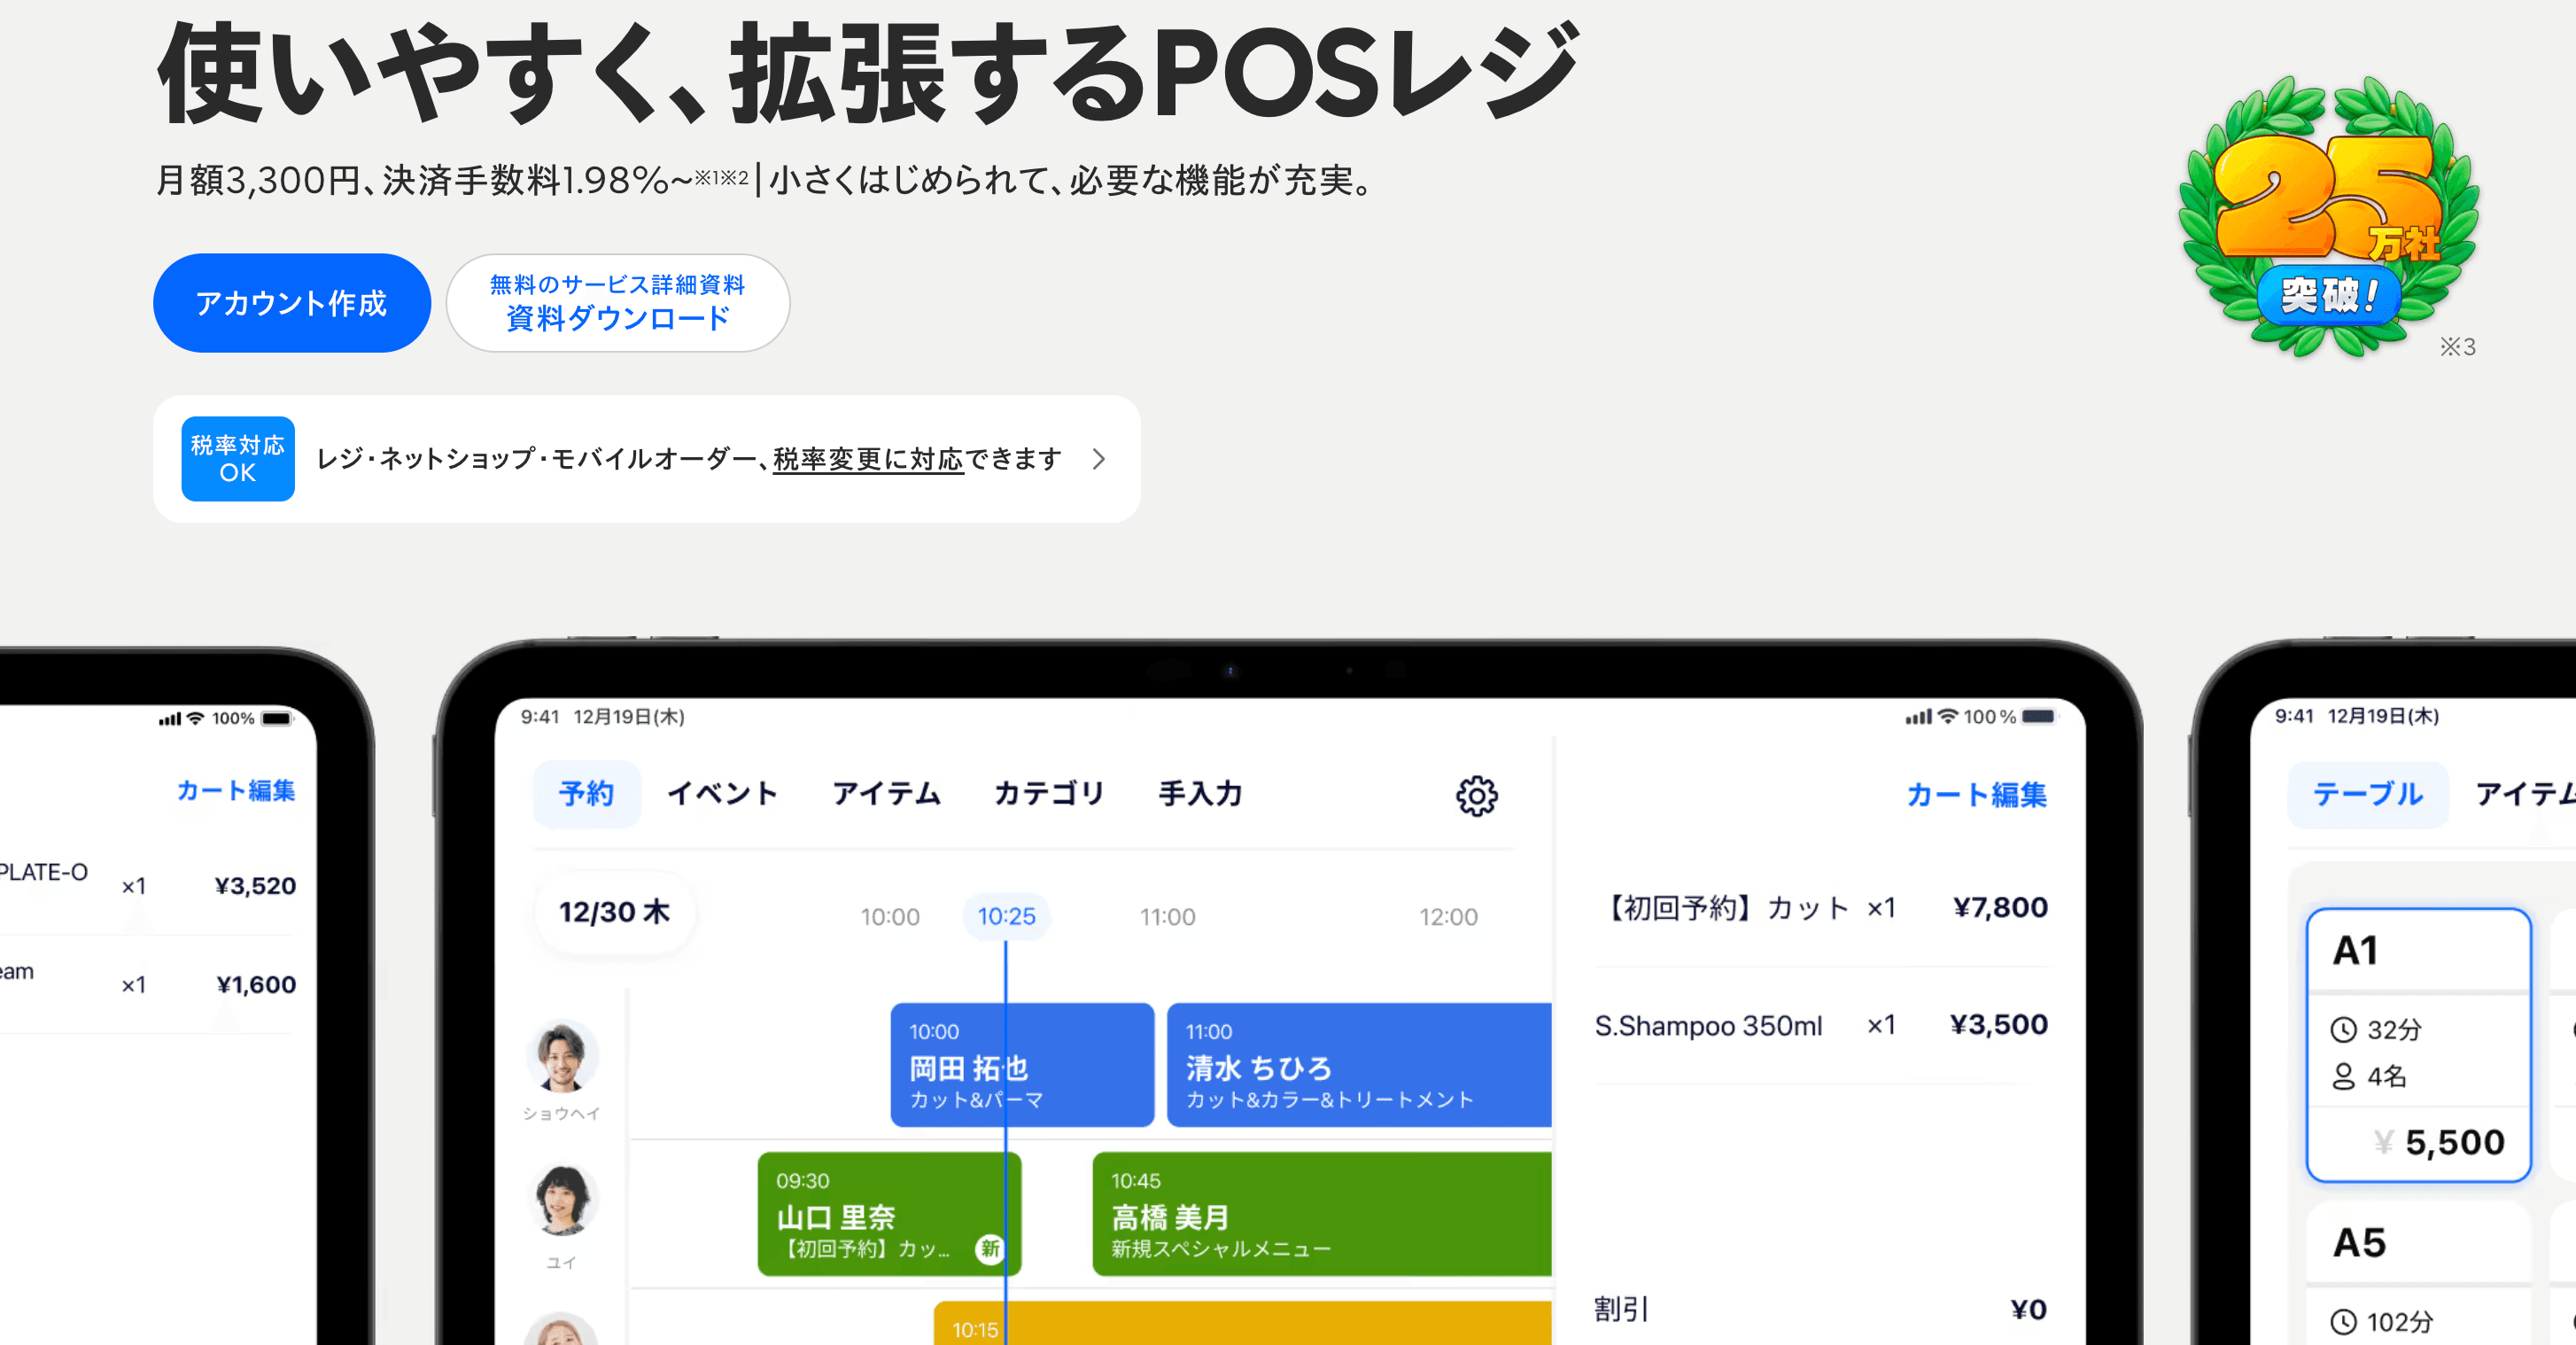Screen dimensions: 2576x1345
Task: Select the A5 table card
Action: click(x=2418, y=1274)
